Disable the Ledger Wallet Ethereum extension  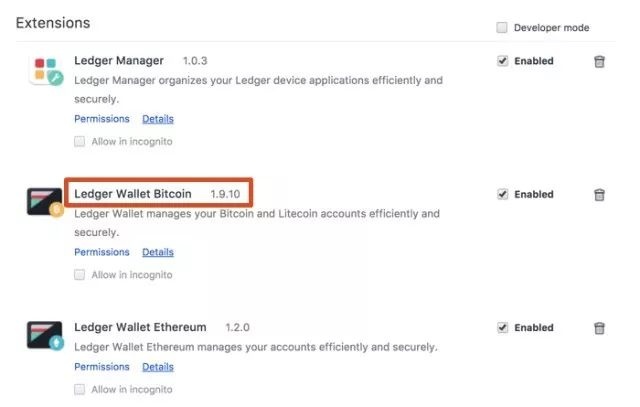click(x=502, y=327)
